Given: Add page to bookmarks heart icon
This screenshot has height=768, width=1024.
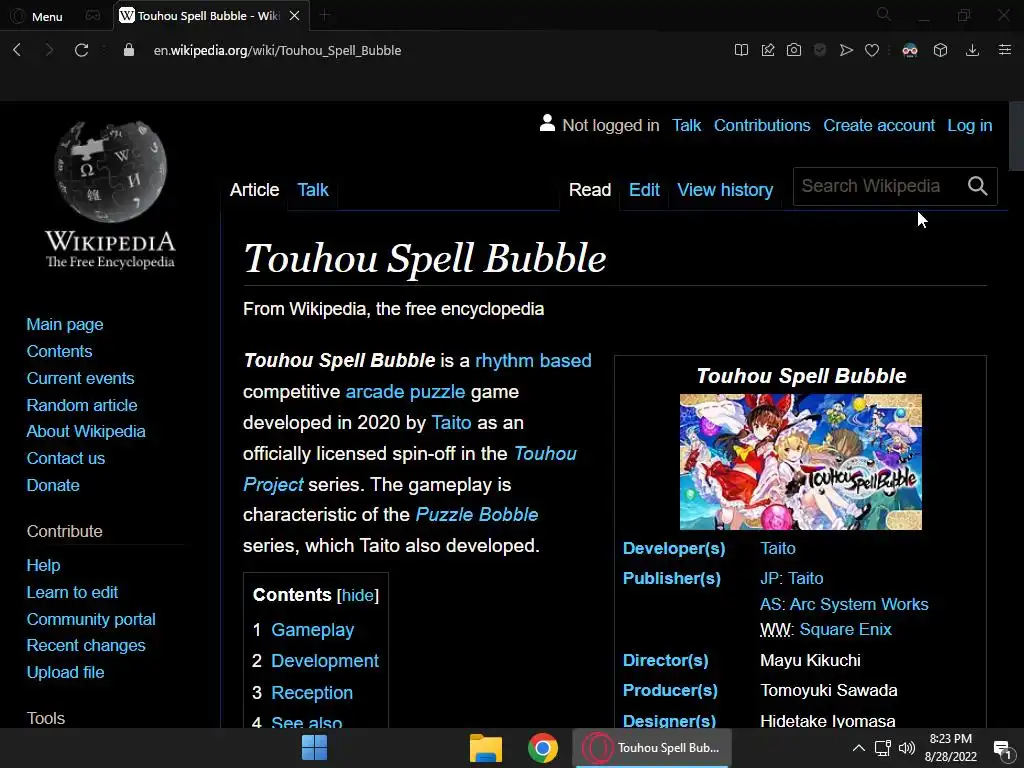Looking at the screenshot, I should (x=872, y=50).
